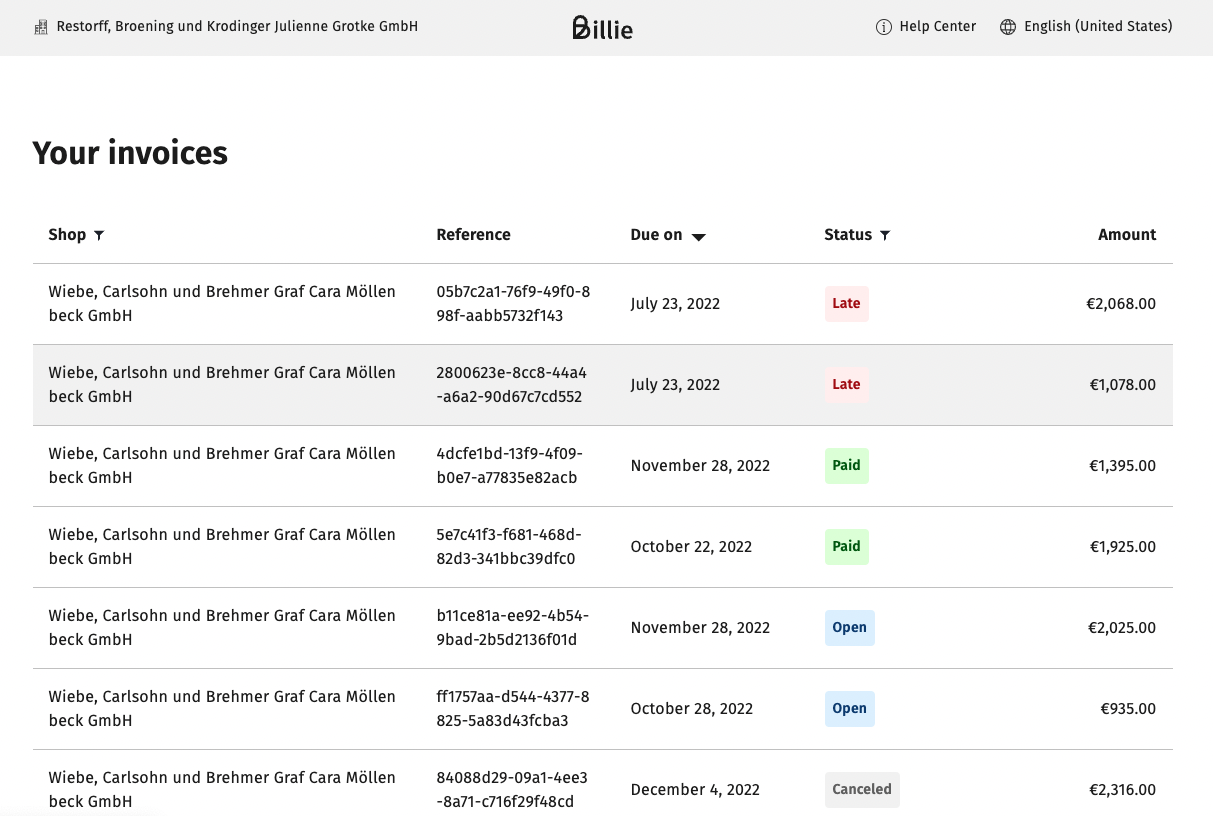
Task: Click the Canceled status badge
Action: pyautogui.click(x=862, y=790)
